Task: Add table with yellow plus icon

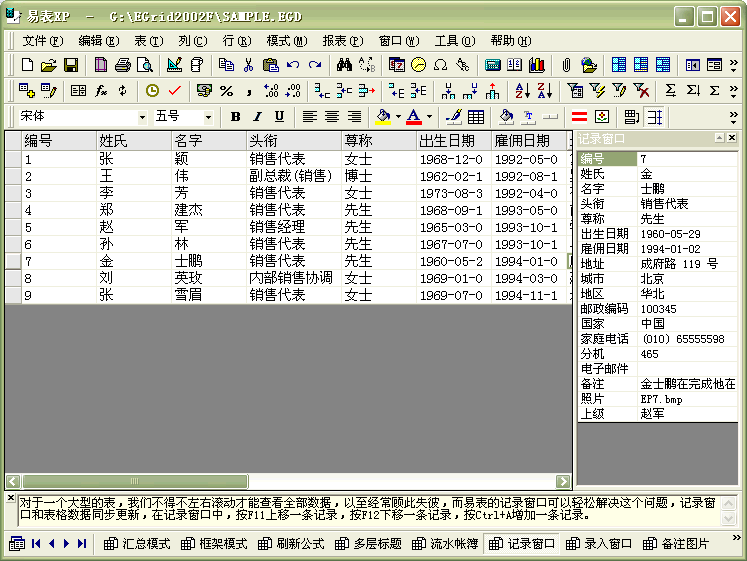Action: (27, 90)
